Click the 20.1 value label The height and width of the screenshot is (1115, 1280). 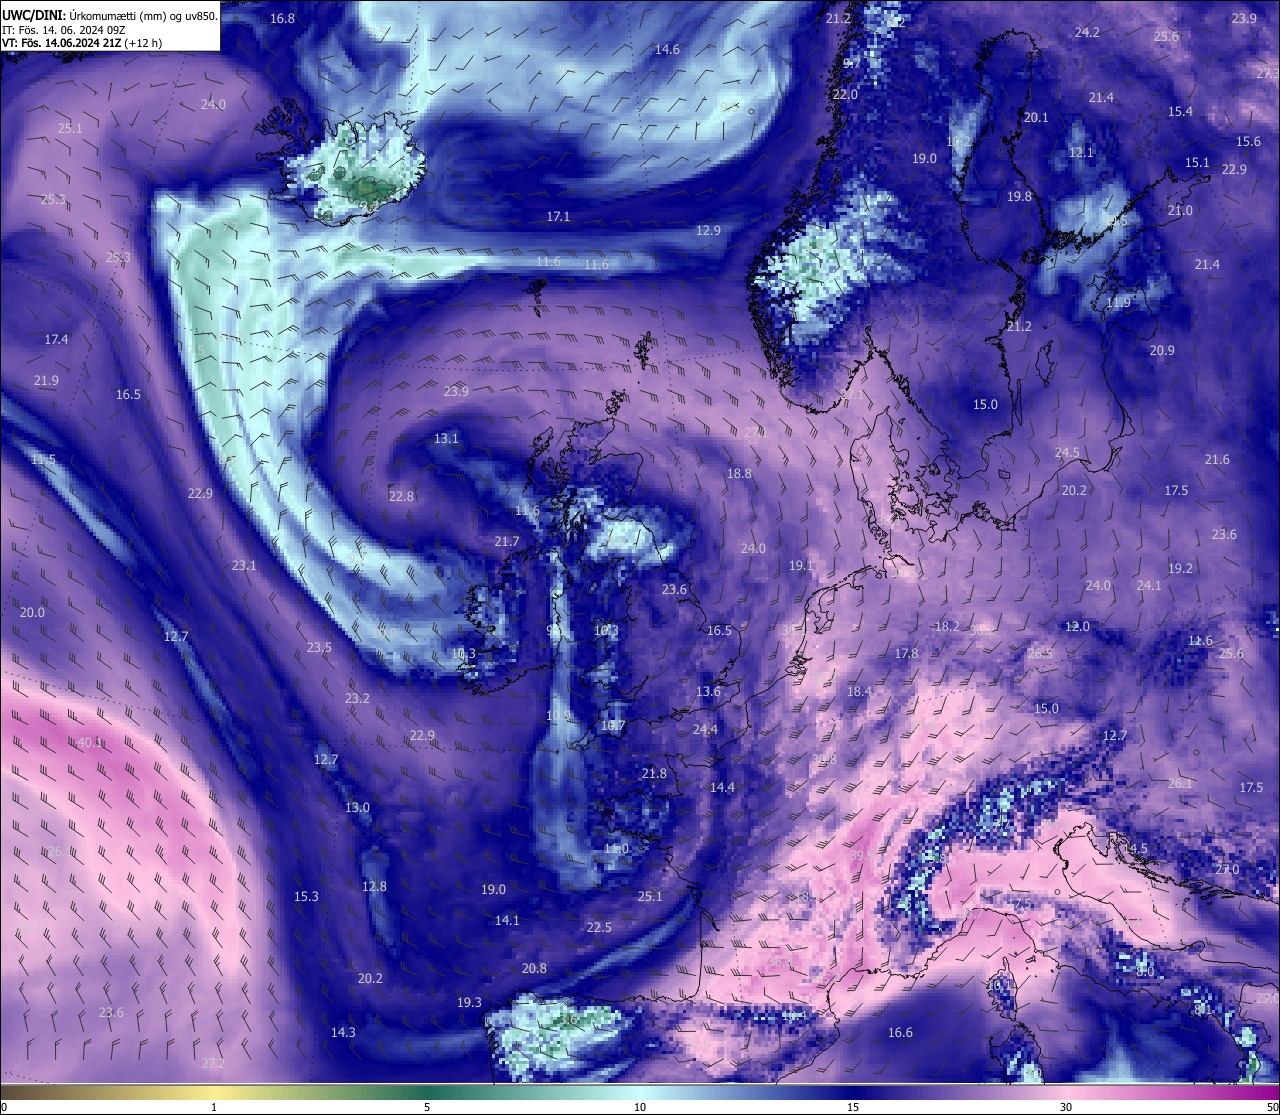(x=1036, y=117)
